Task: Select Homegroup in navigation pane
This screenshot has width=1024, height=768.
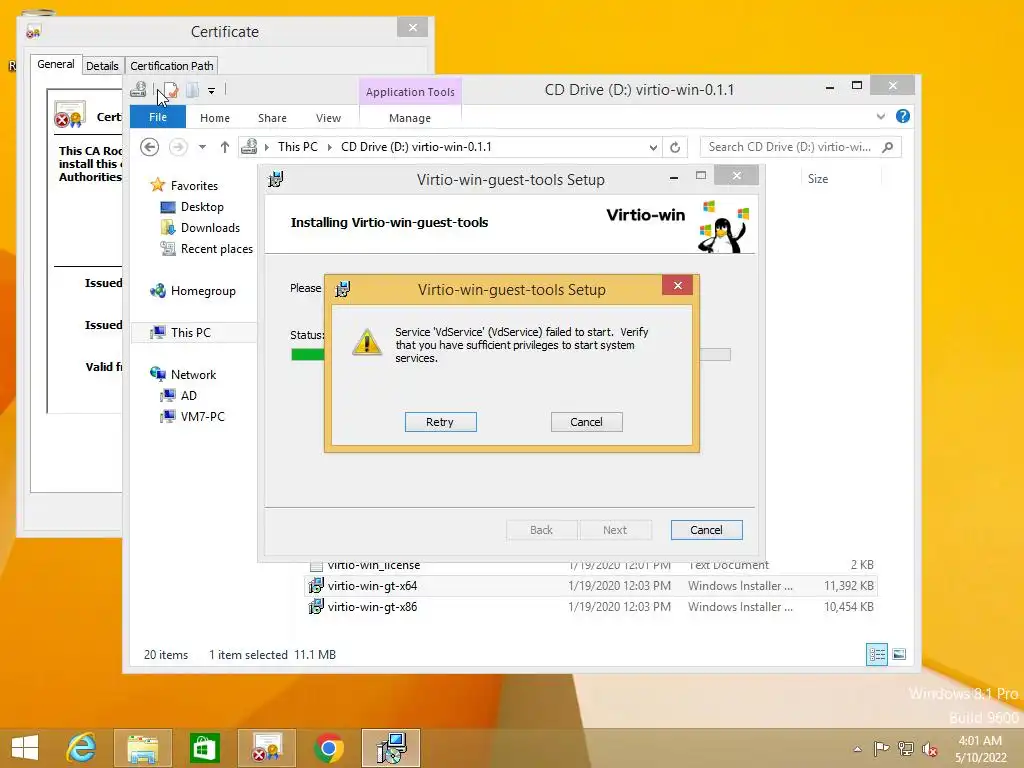Action: pos(202,291)
